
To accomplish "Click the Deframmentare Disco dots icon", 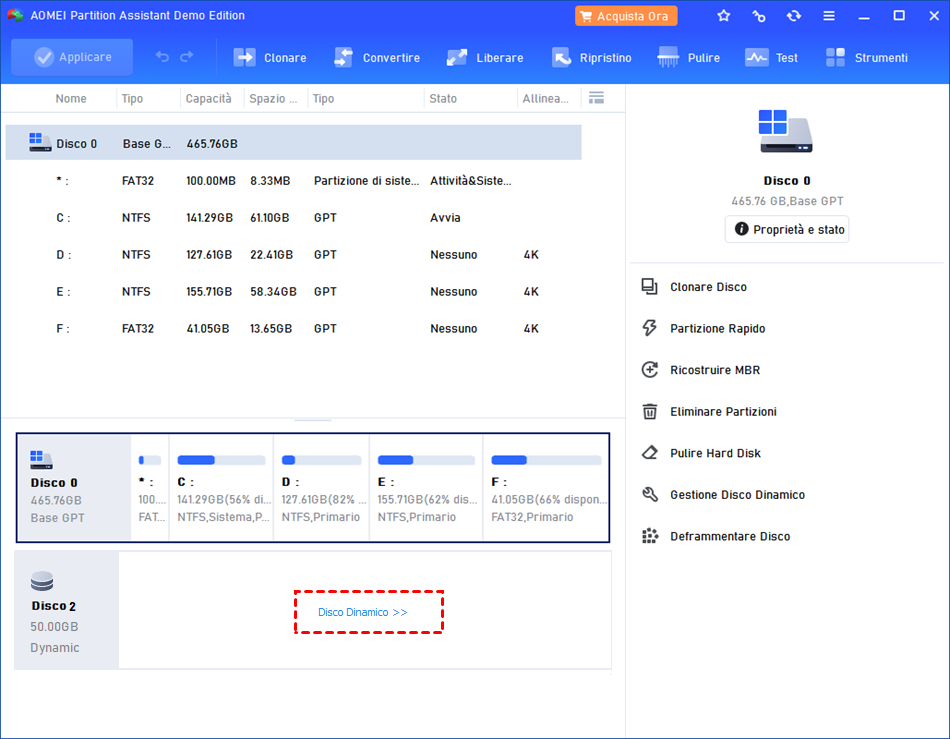I will coord(649,536).
